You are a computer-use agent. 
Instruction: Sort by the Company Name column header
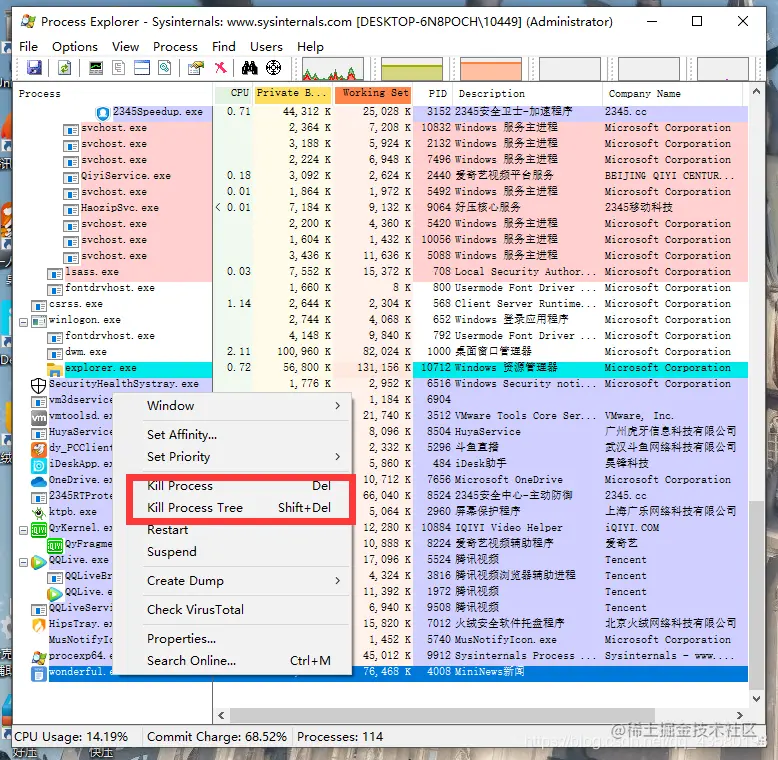(673, 94)
